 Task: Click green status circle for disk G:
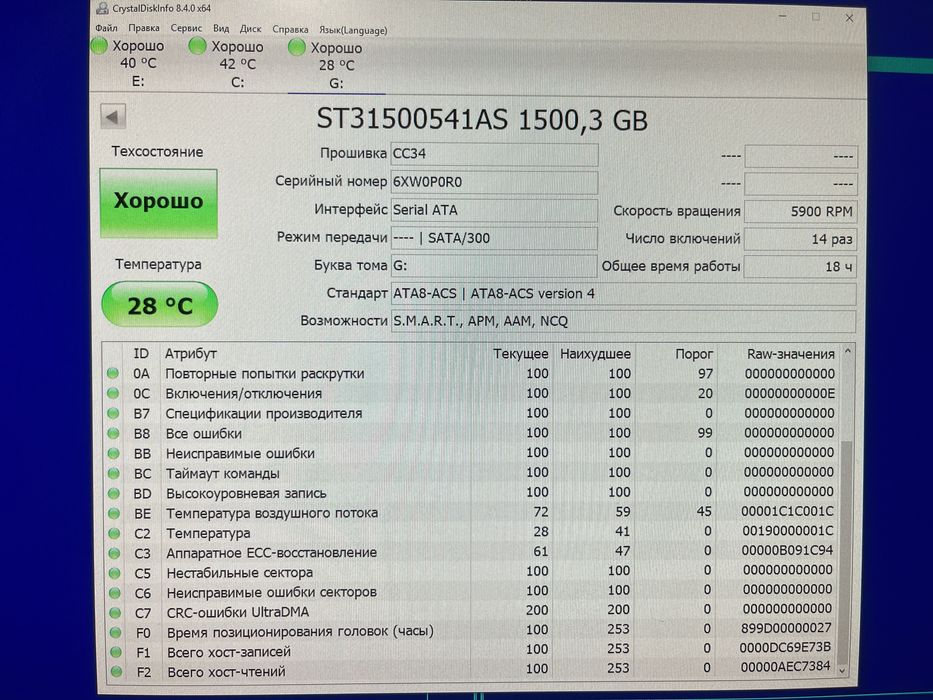[x=296, y=48]
